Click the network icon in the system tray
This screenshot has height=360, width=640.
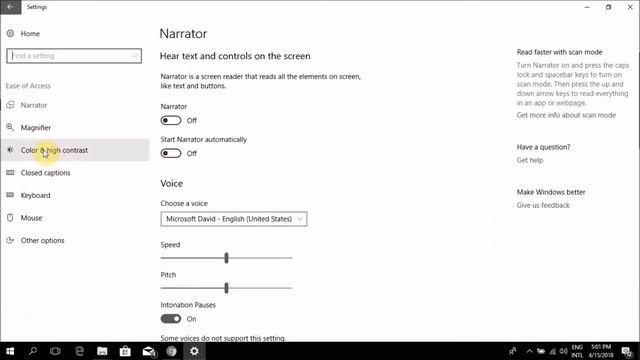pyautogui.click(x=553, y=351)
